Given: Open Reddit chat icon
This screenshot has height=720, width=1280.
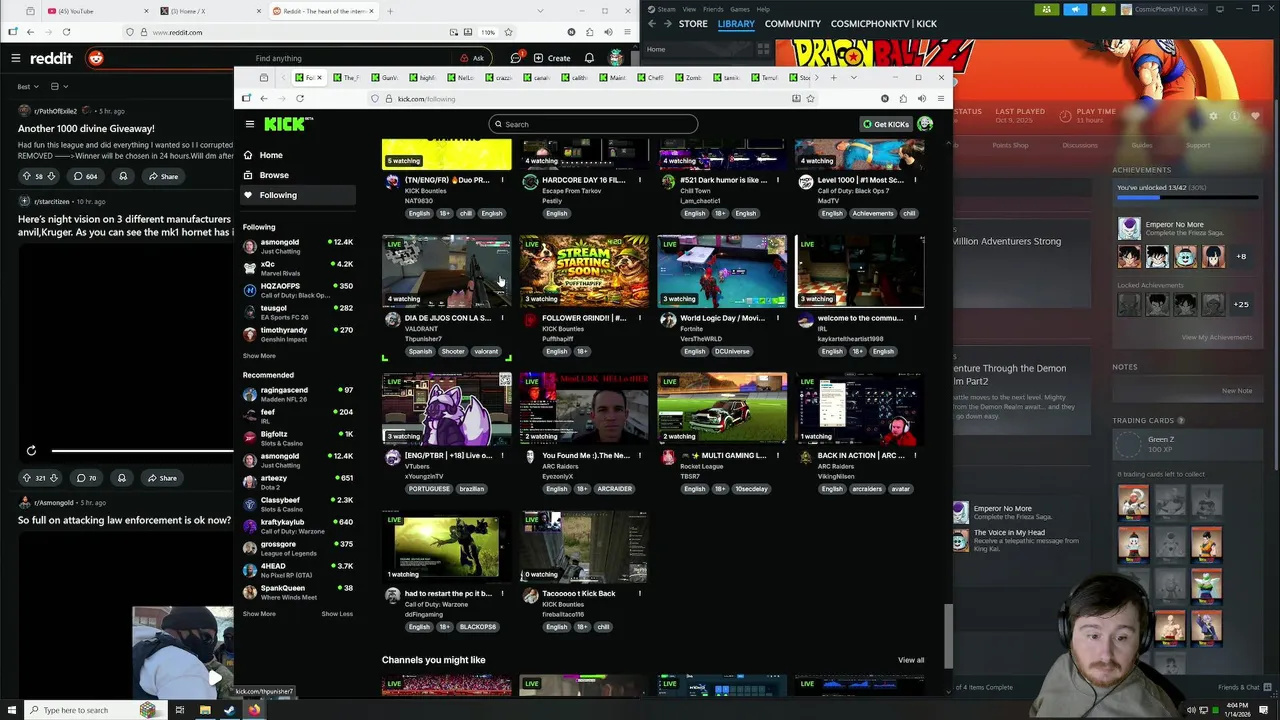Looking at the screenshot, I should coord(515,58).
